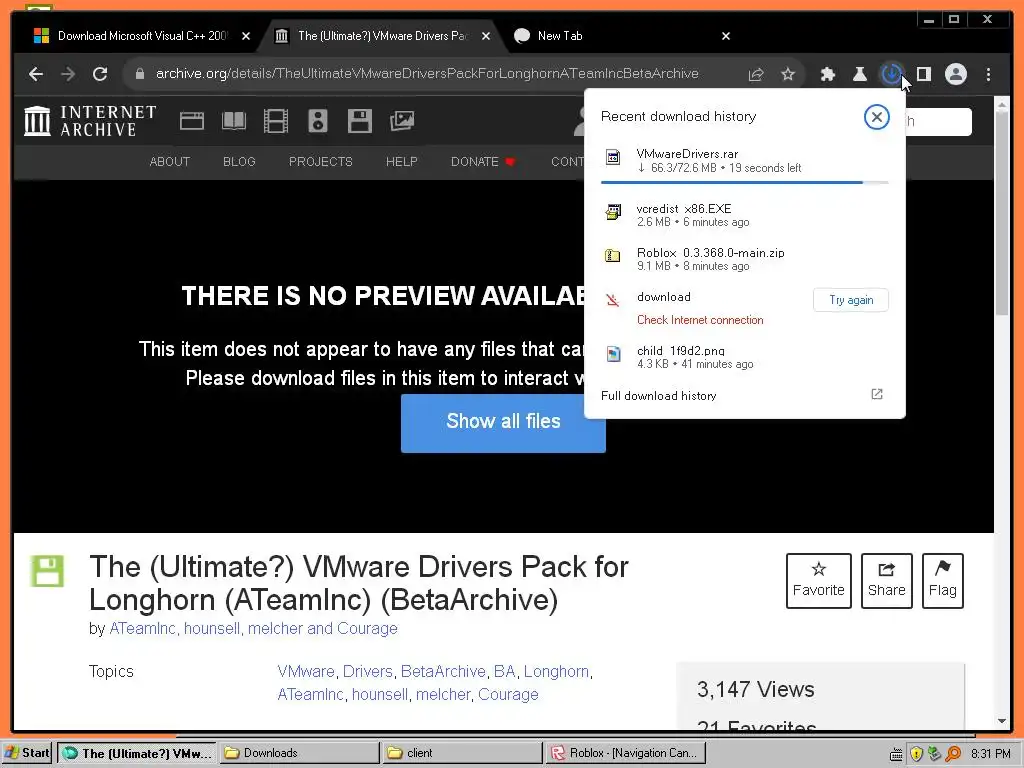This screenshot has height=768, width=1024.
Task: Click the failed download broken icon
Action: pyautogui.click(x=613, y=300)
